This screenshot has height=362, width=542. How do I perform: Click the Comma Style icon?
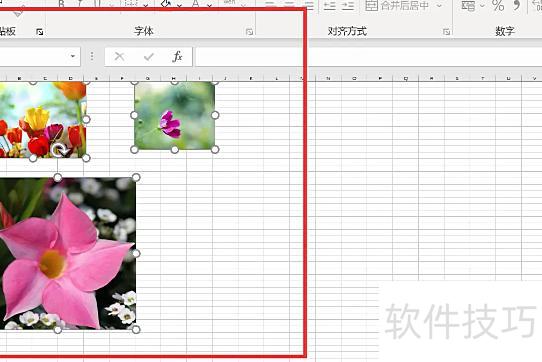click(516, 5)
